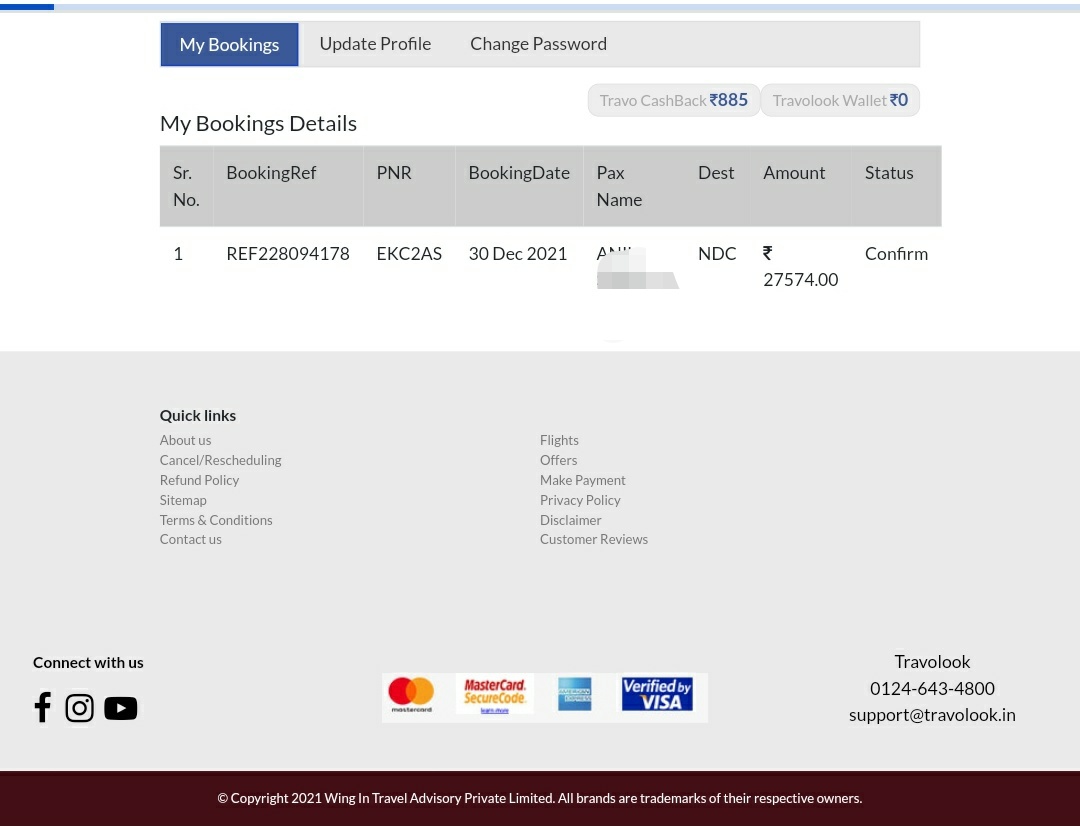This screenshot has height=826, width=1080.
Task: Open the Terms & Conditions link
Action: [216, 520]
